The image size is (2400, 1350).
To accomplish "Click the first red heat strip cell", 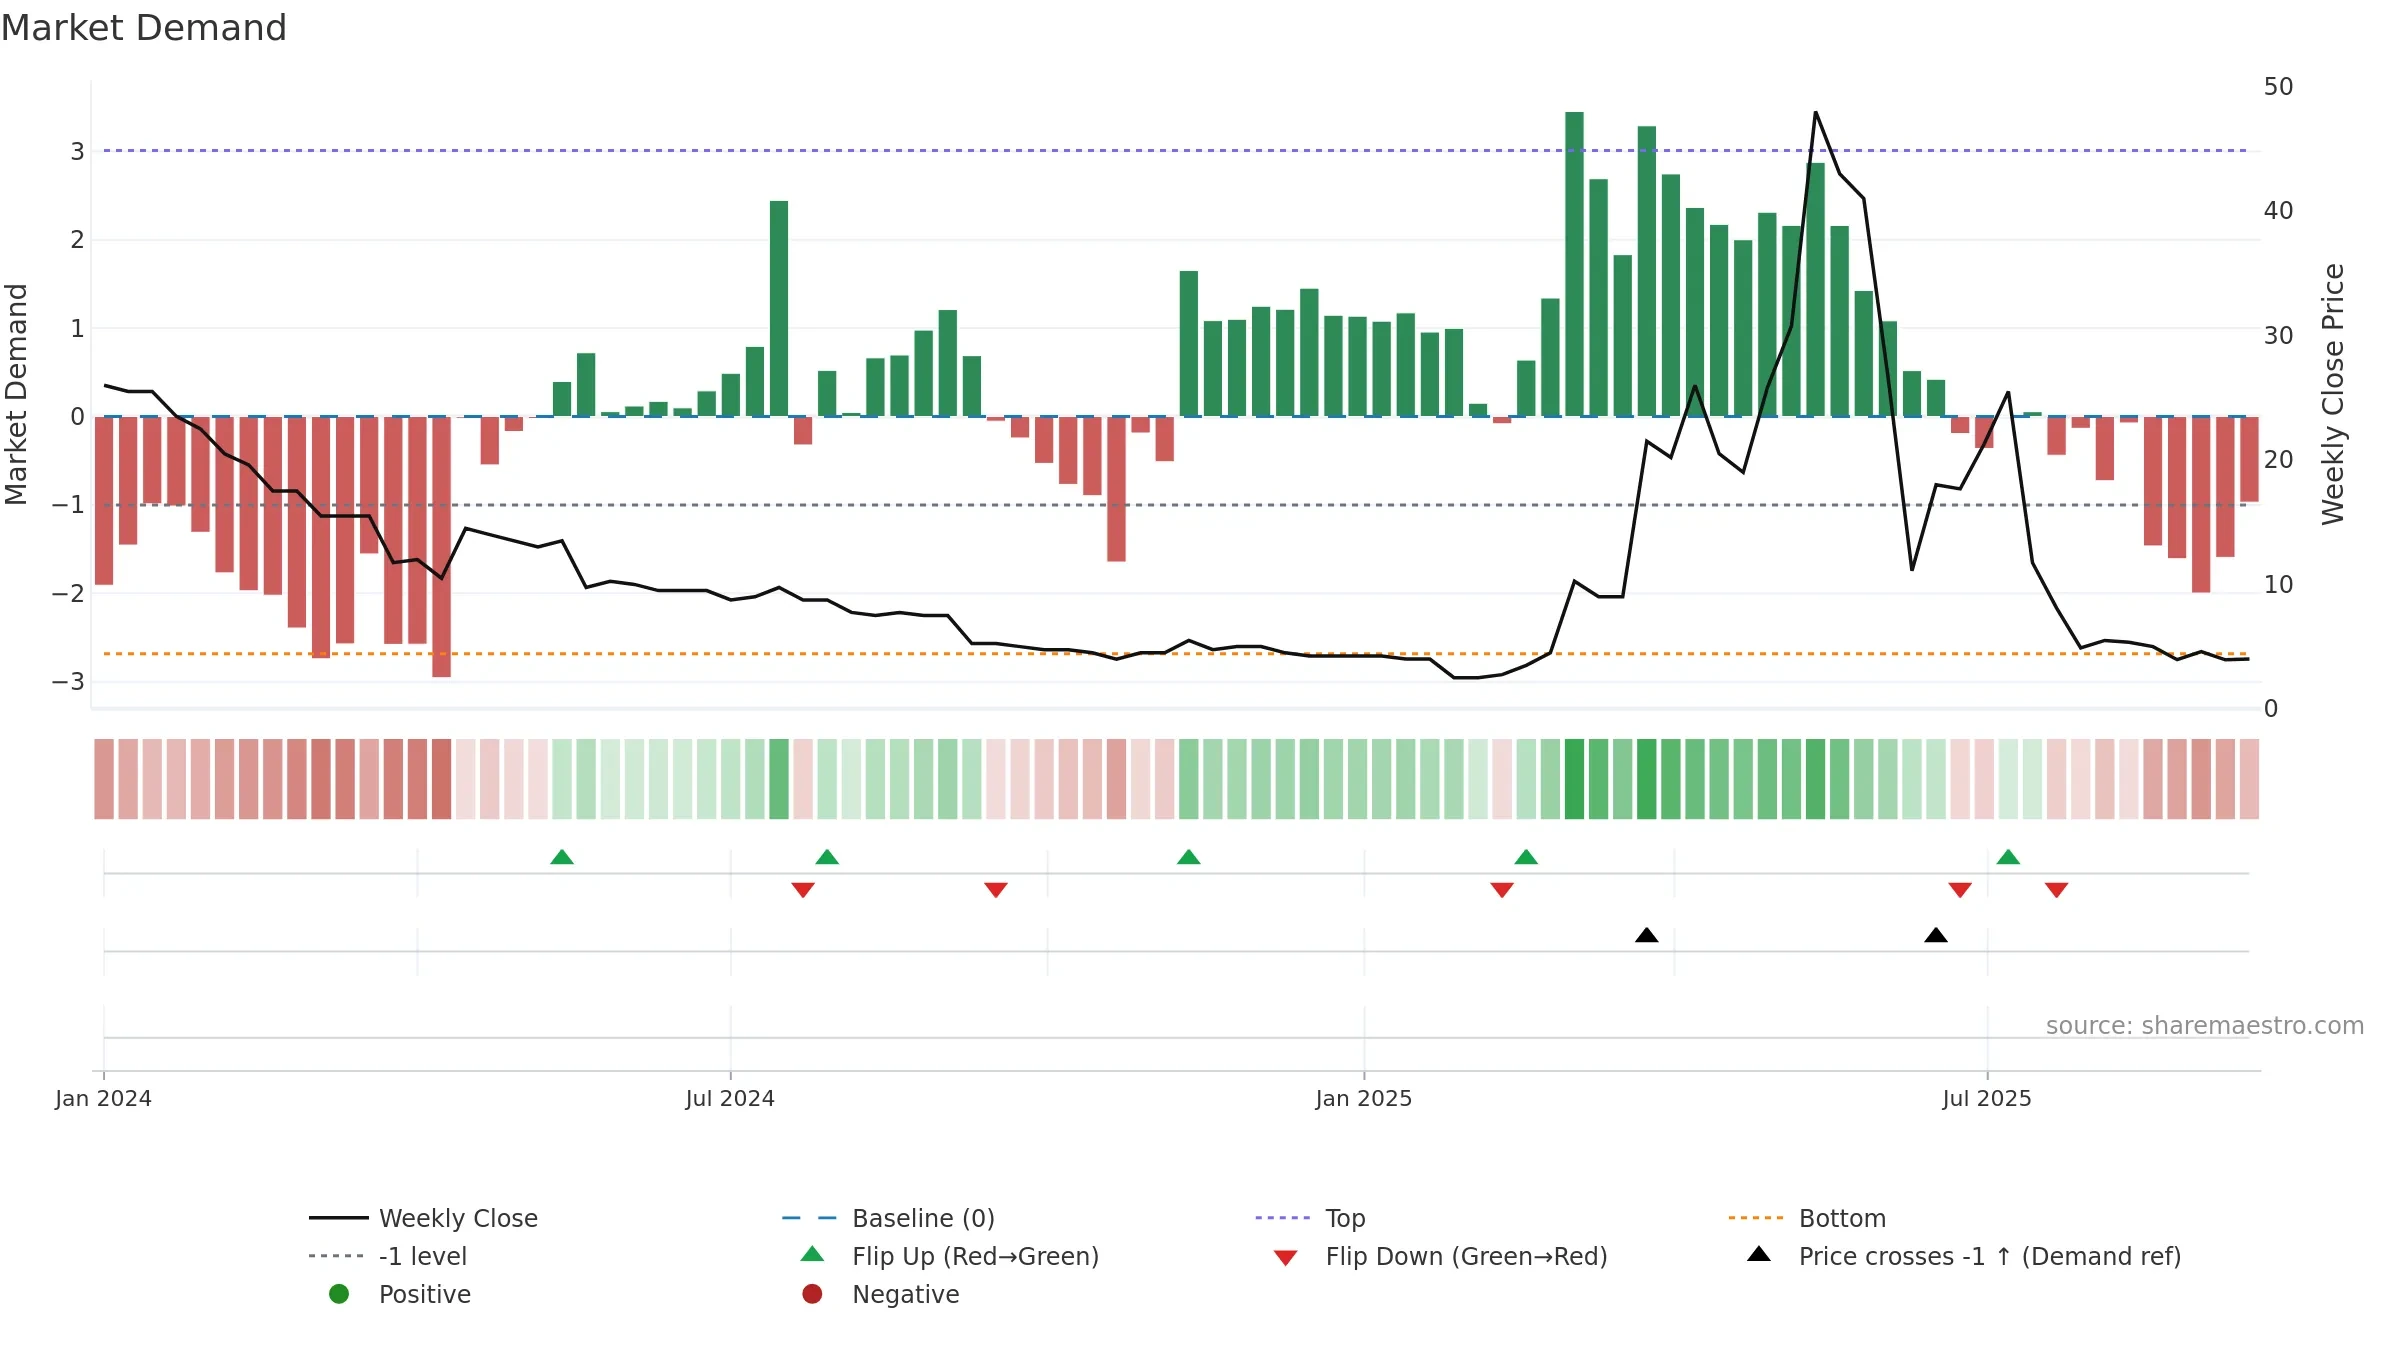I will pos(104,779).
